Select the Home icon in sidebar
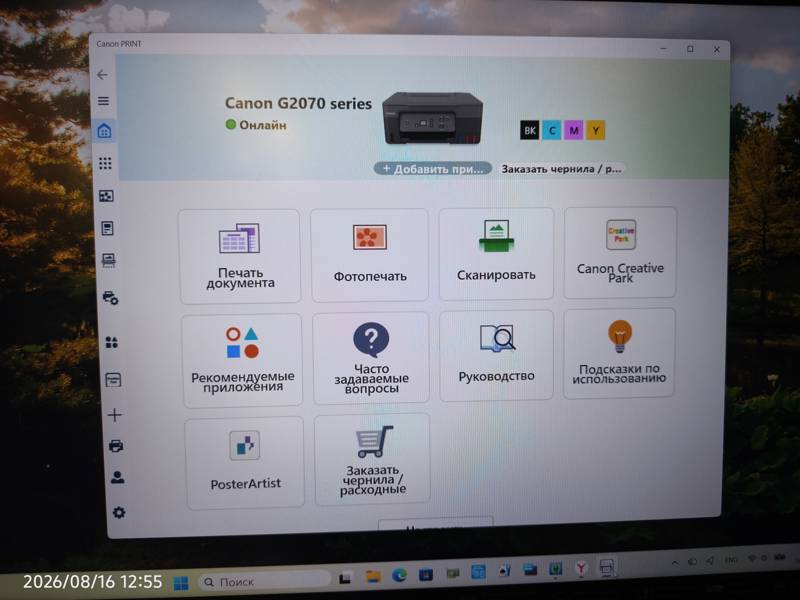Image resolution: width=800 pixels, height=600 pixels. click(105, 131)
